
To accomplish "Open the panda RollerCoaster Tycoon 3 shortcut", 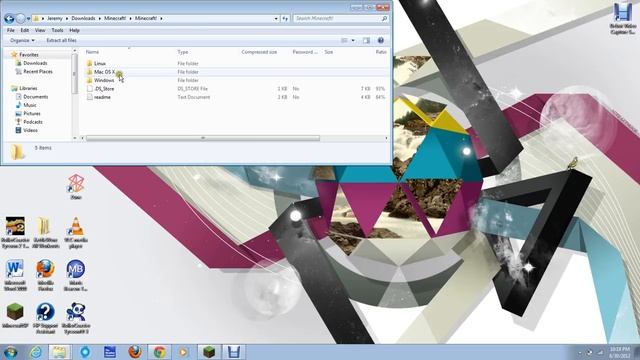I will click(x=76, y=318).
